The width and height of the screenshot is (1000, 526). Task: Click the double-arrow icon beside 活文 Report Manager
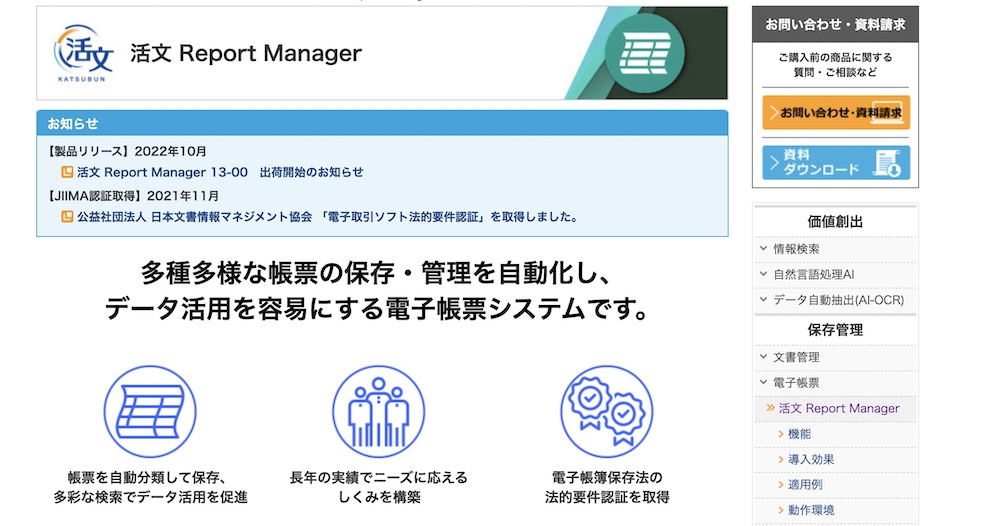click(770, 408)
